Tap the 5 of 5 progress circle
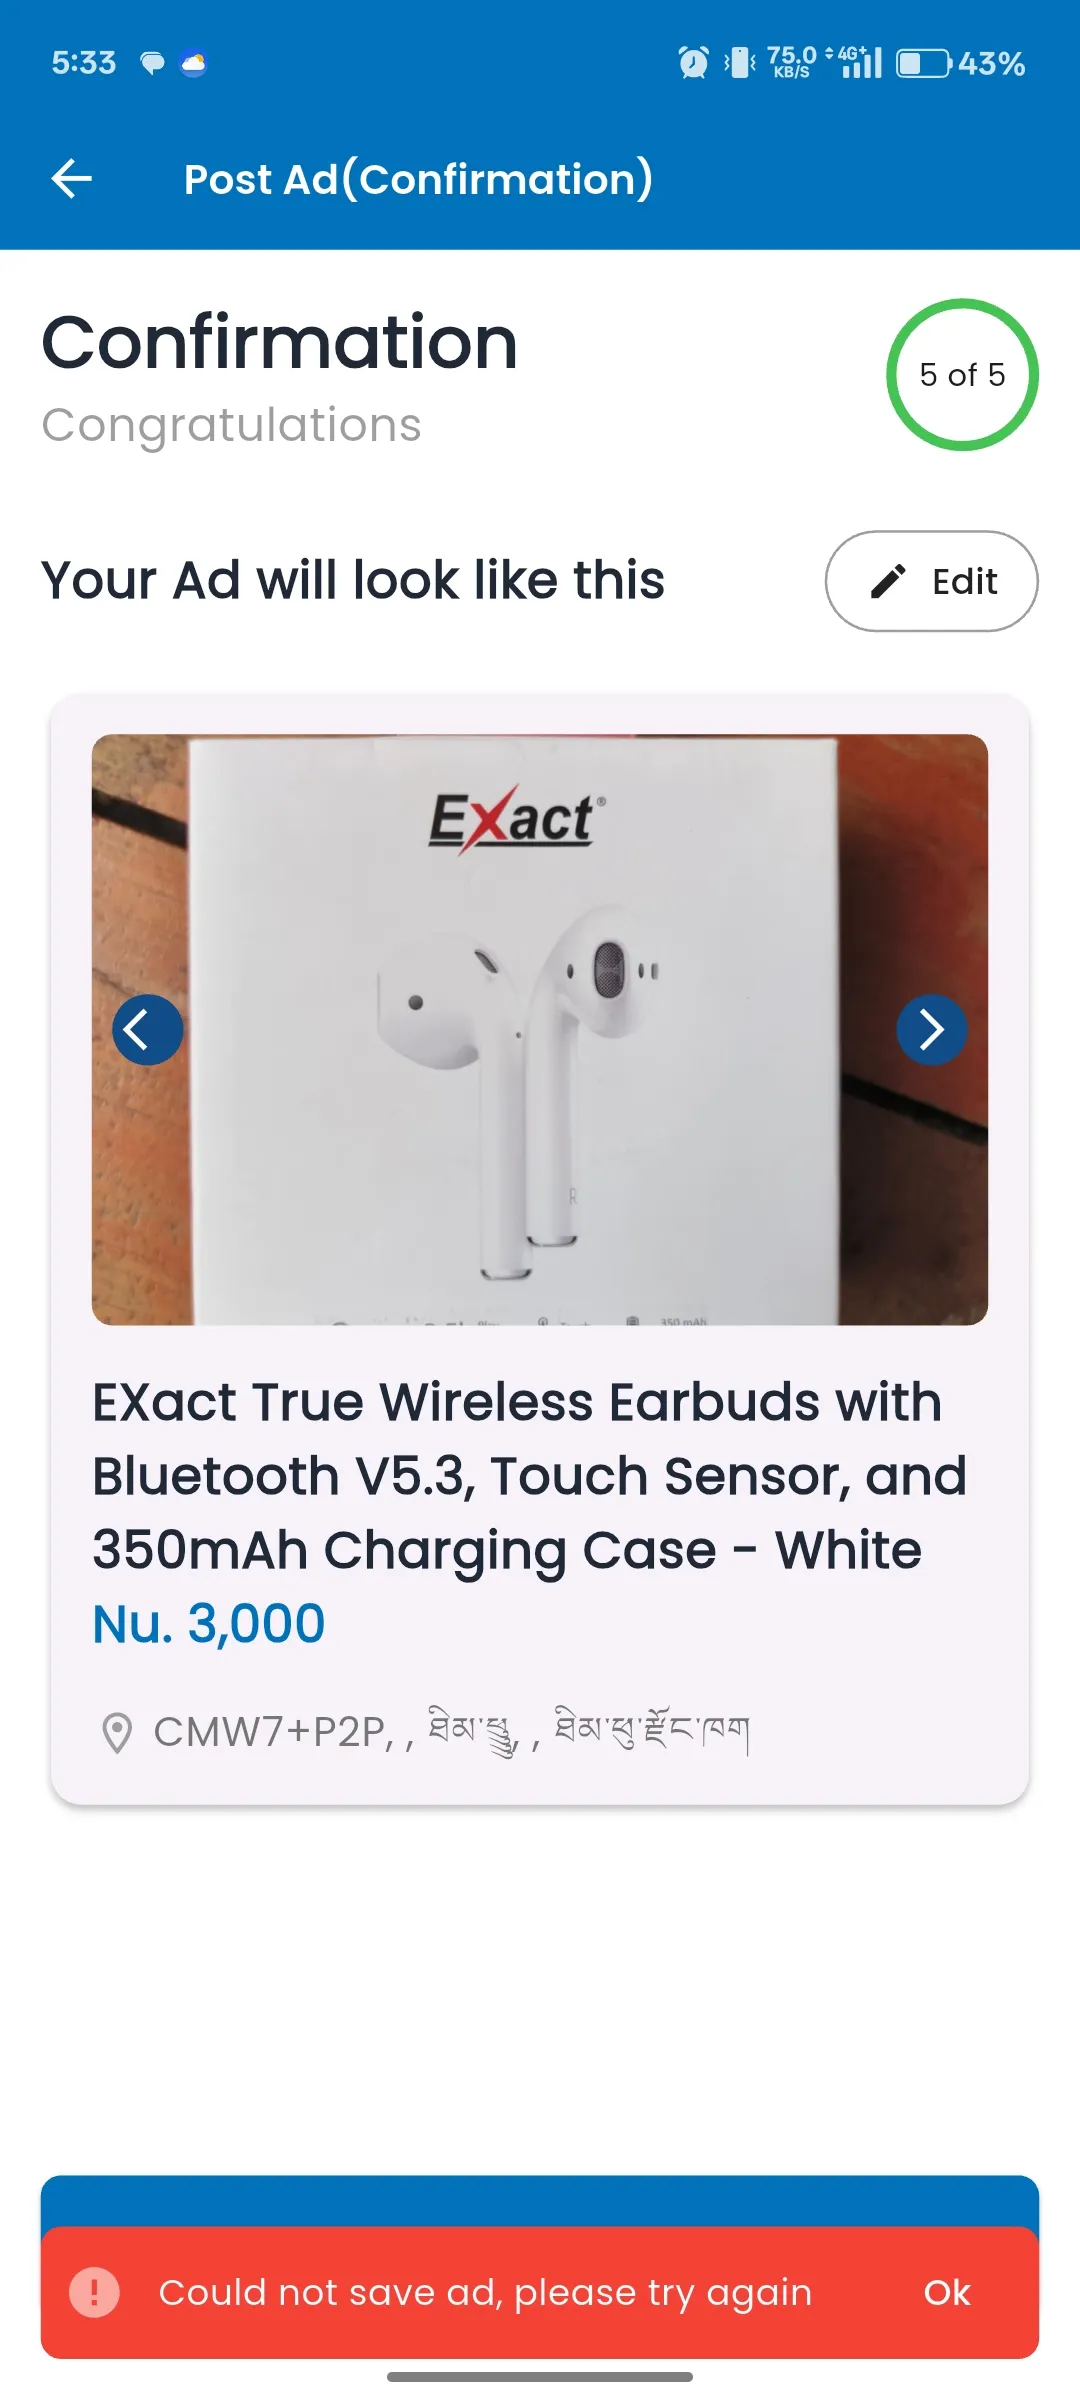This screenshot has width=1080, height=2400. coord(962,375)
